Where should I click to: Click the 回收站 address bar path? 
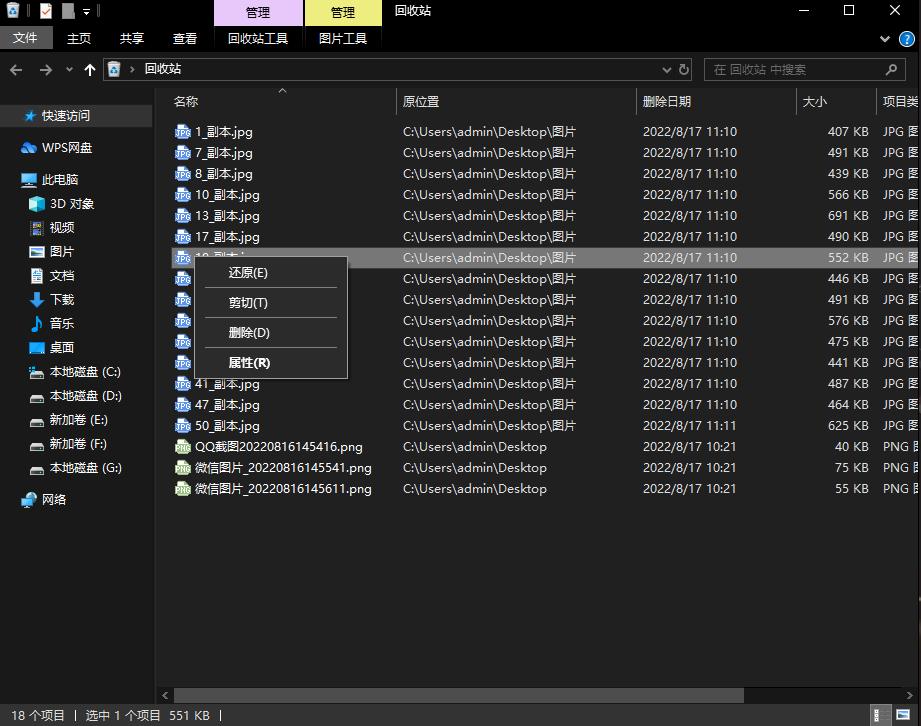[x=163, y=69]
